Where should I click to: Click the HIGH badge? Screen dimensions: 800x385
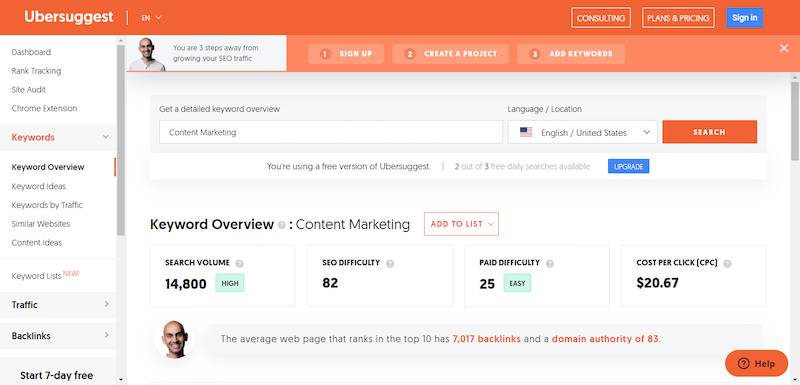230,283
